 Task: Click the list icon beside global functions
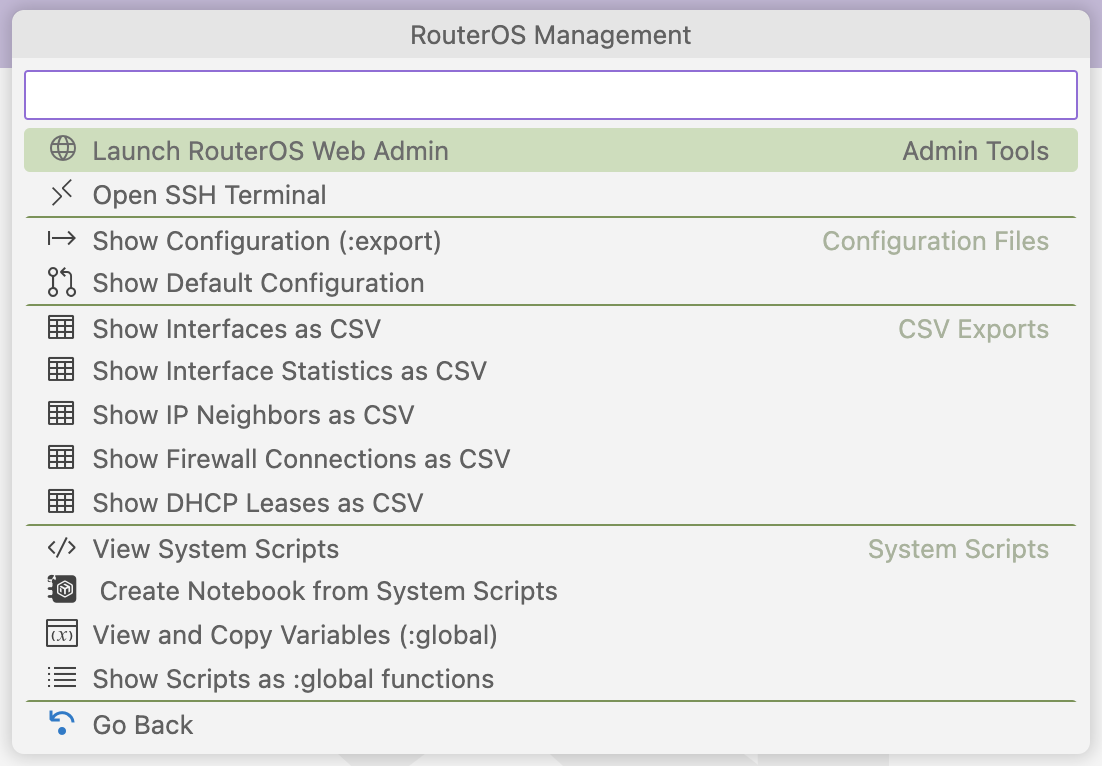(x=62, y=678)
